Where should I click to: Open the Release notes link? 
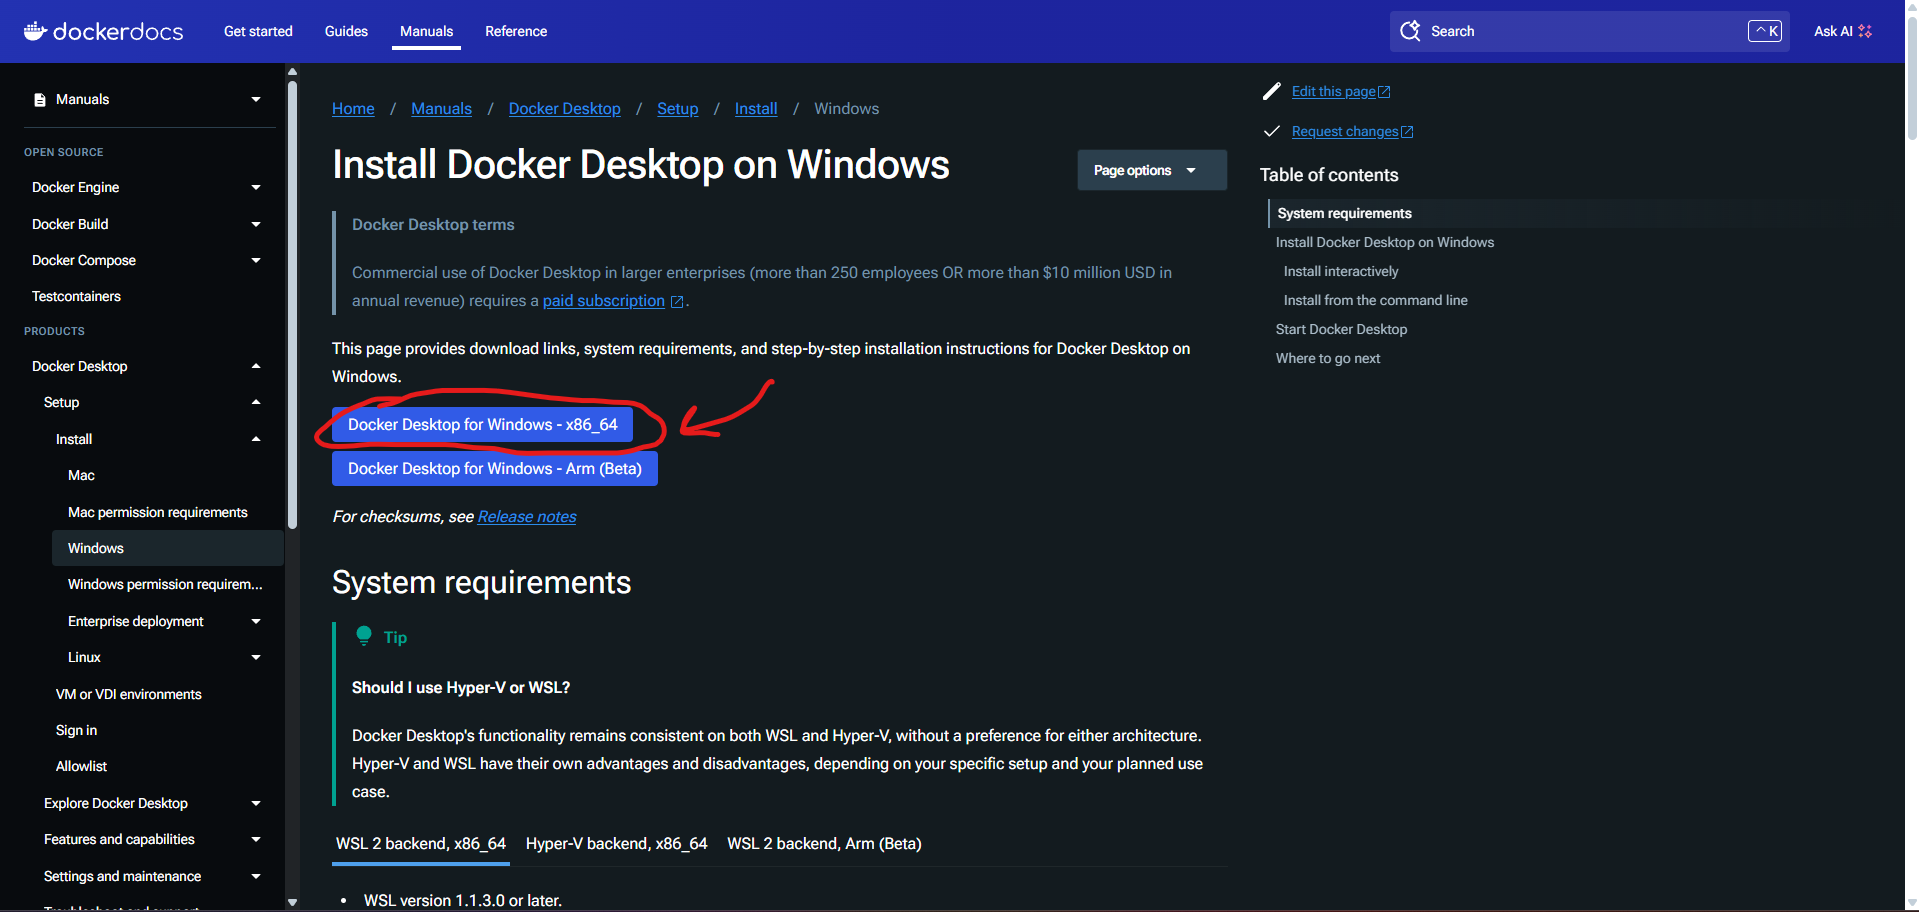click(527, 517)
